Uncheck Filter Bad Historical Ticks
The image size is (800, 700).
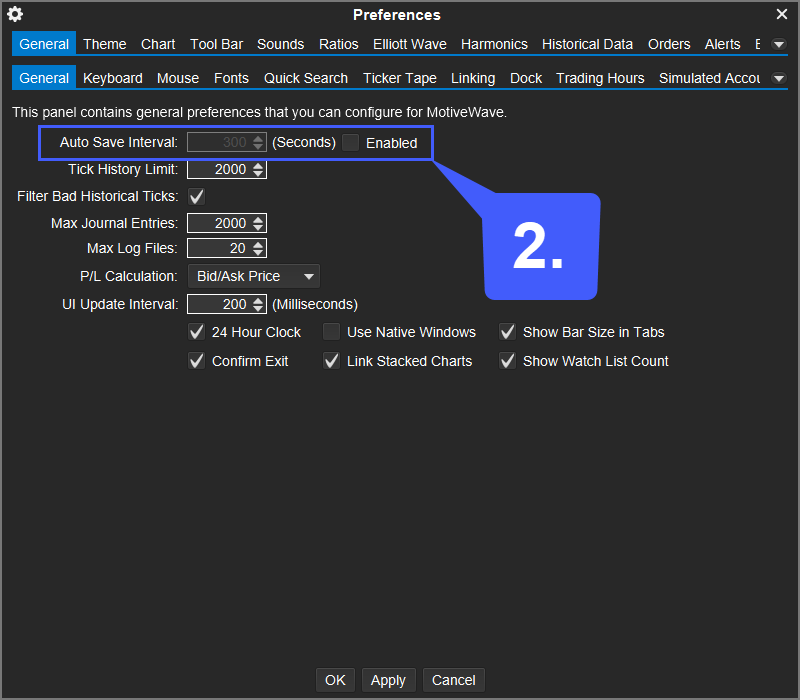(x=196, y=196)
